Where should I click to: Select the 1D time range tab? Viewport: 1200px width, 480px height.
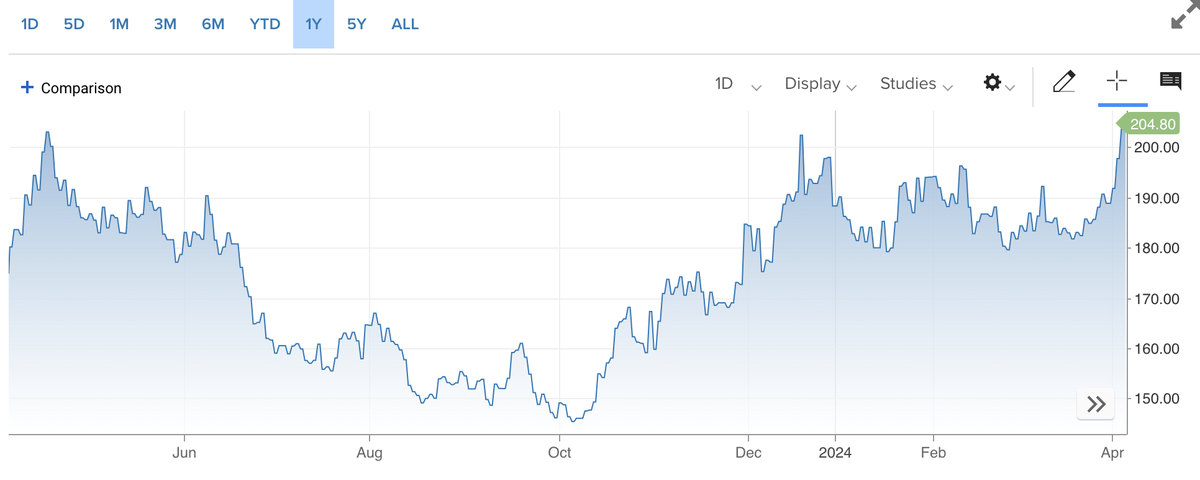29,24
